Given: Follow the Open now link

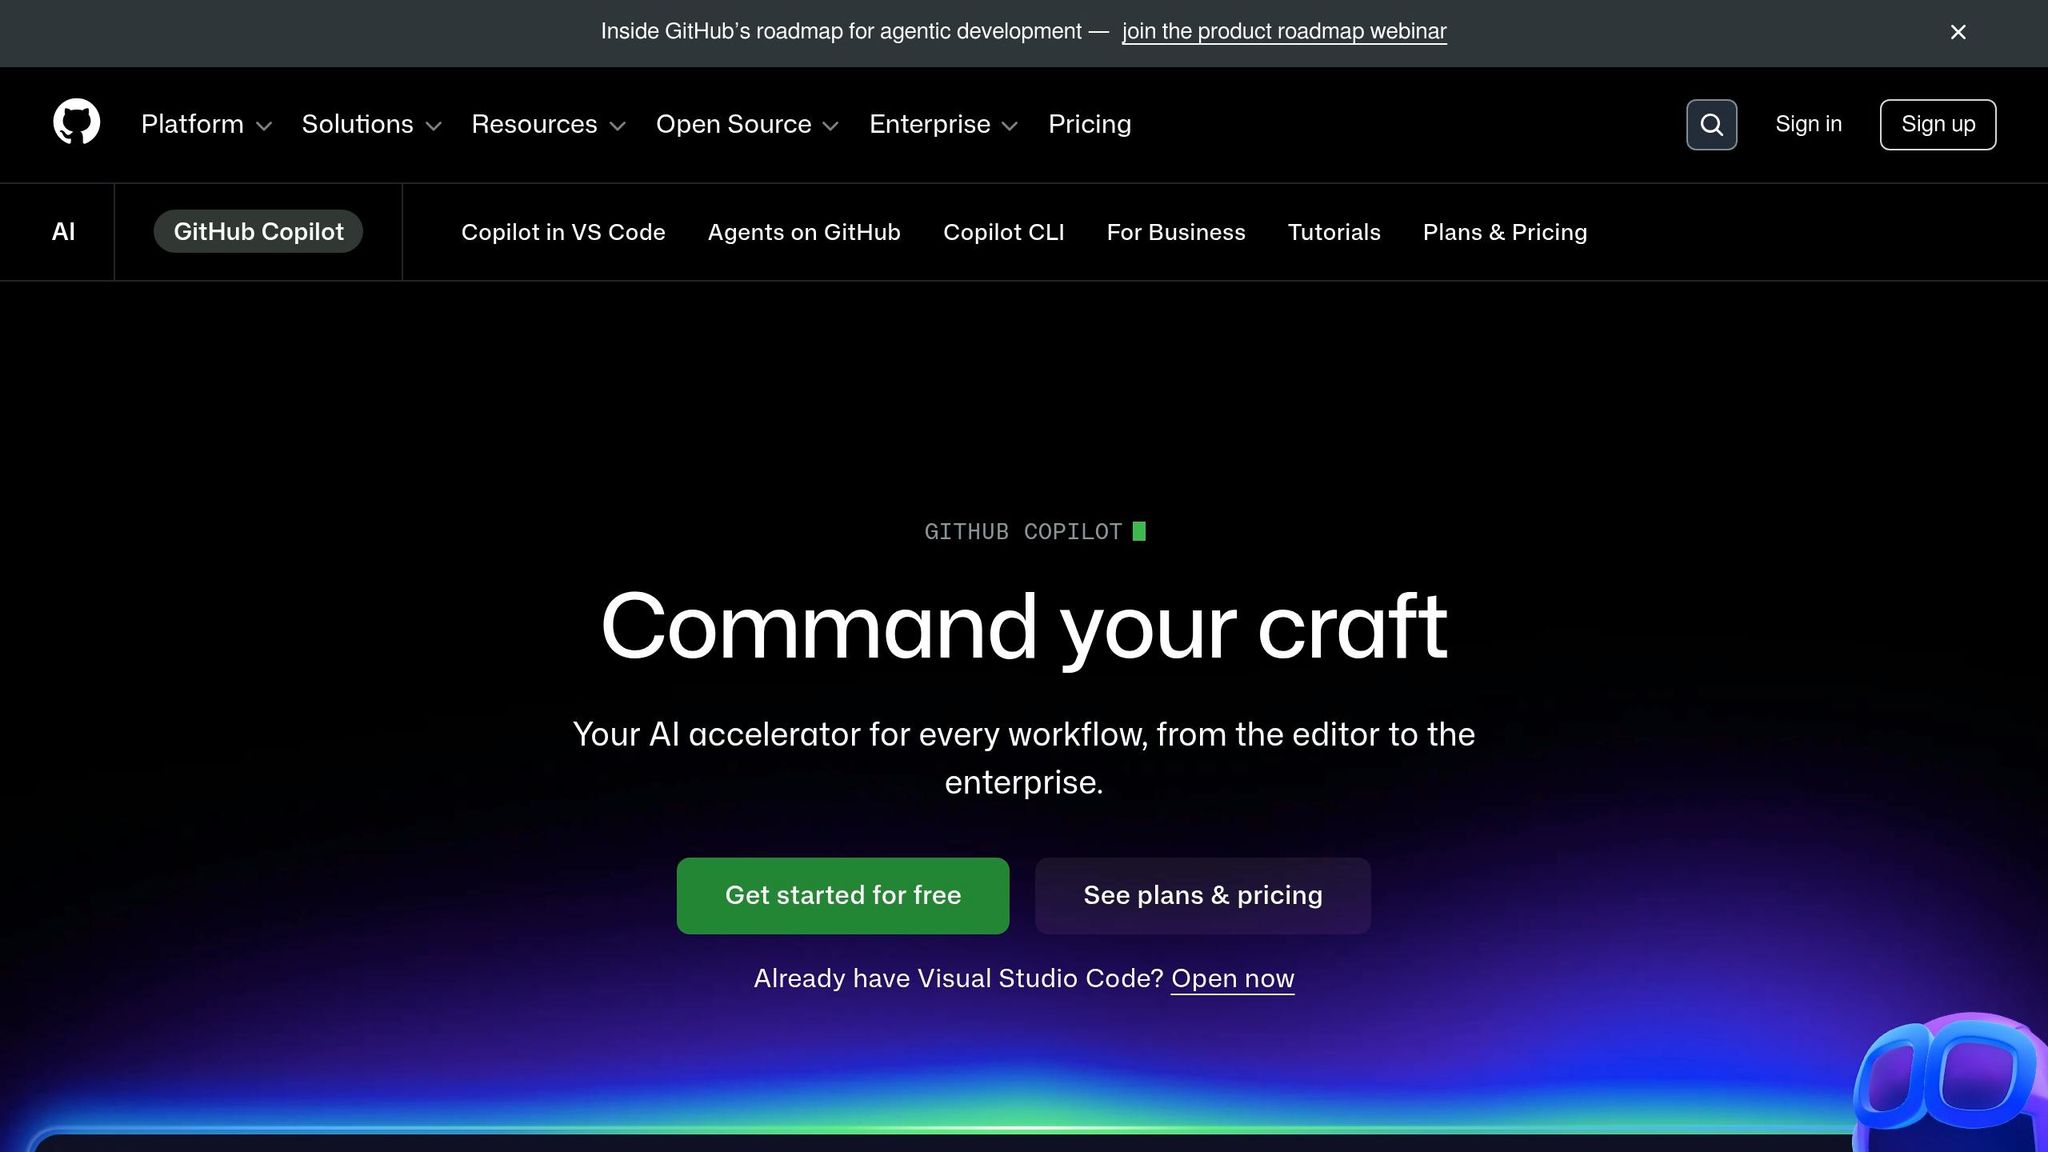Looking at the screenshot, I should click(x=1232, y=978).
